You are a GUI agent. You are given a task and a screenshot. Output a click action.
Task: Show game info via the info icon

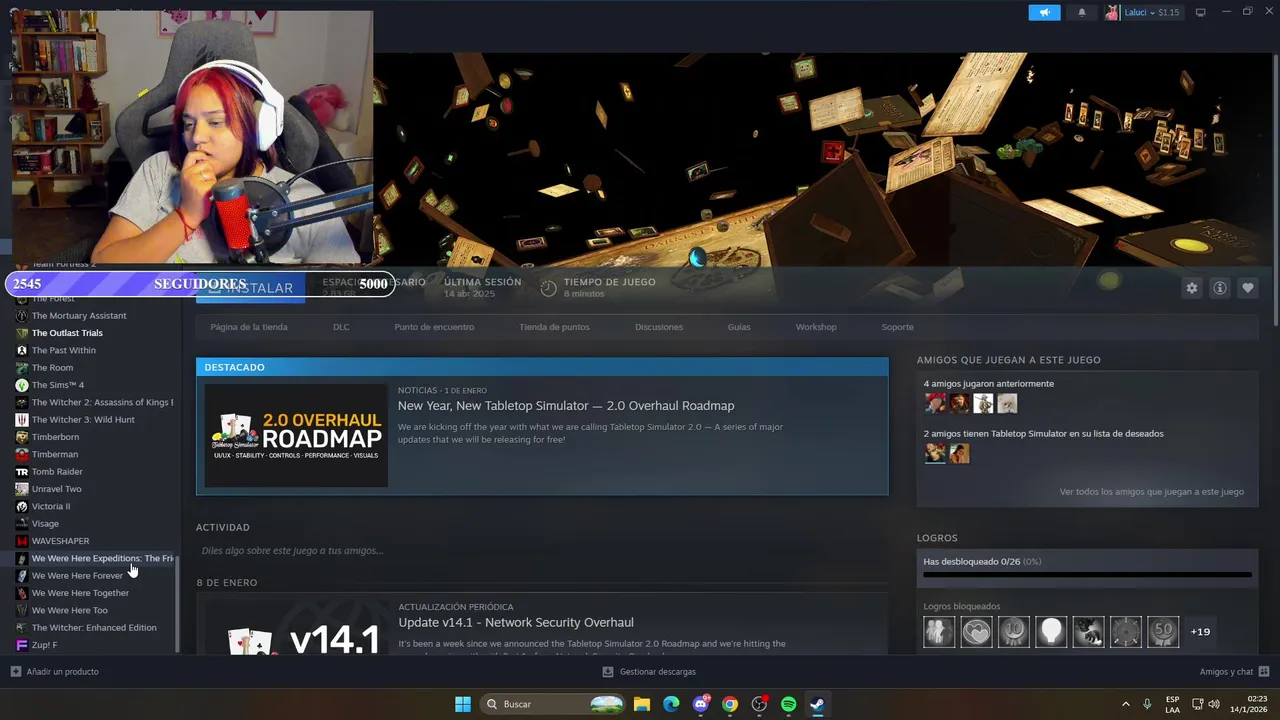point(1219,288)
